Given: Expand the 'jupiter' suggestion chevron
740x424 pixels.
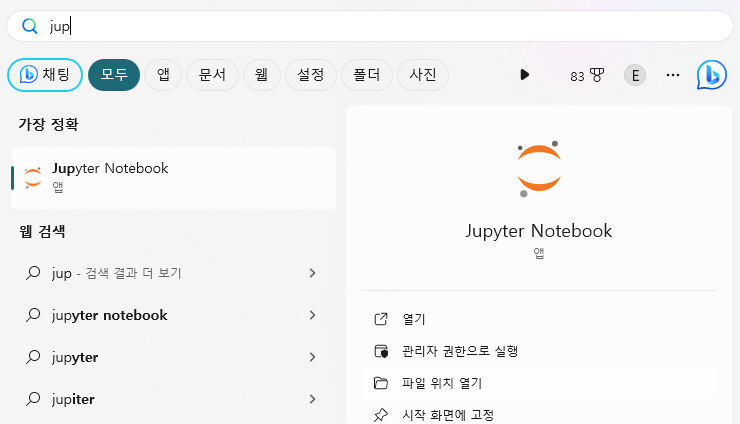Looking at the screenshot, I should coord(312,399).
